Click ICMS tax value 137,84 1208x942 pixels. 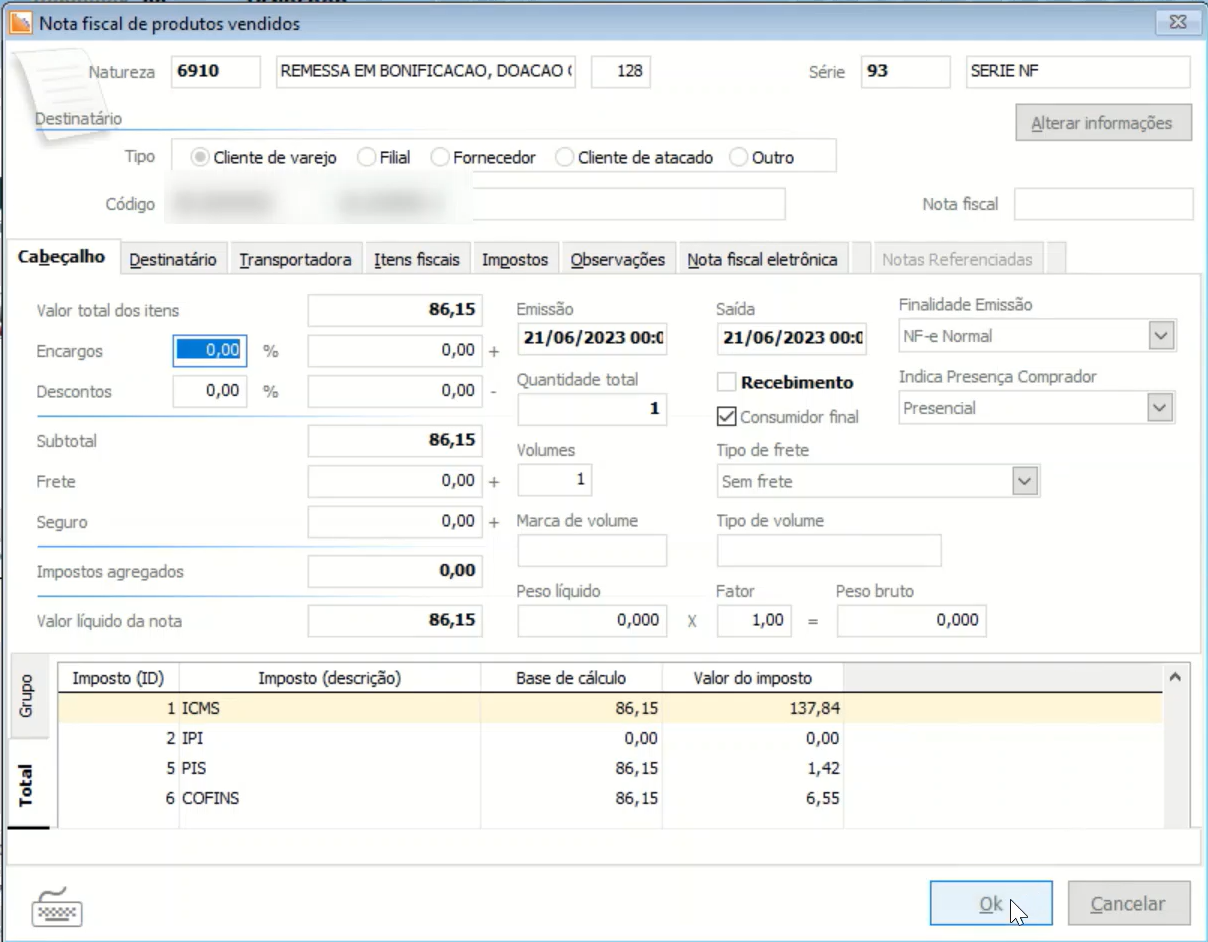(x=814, y=708)
